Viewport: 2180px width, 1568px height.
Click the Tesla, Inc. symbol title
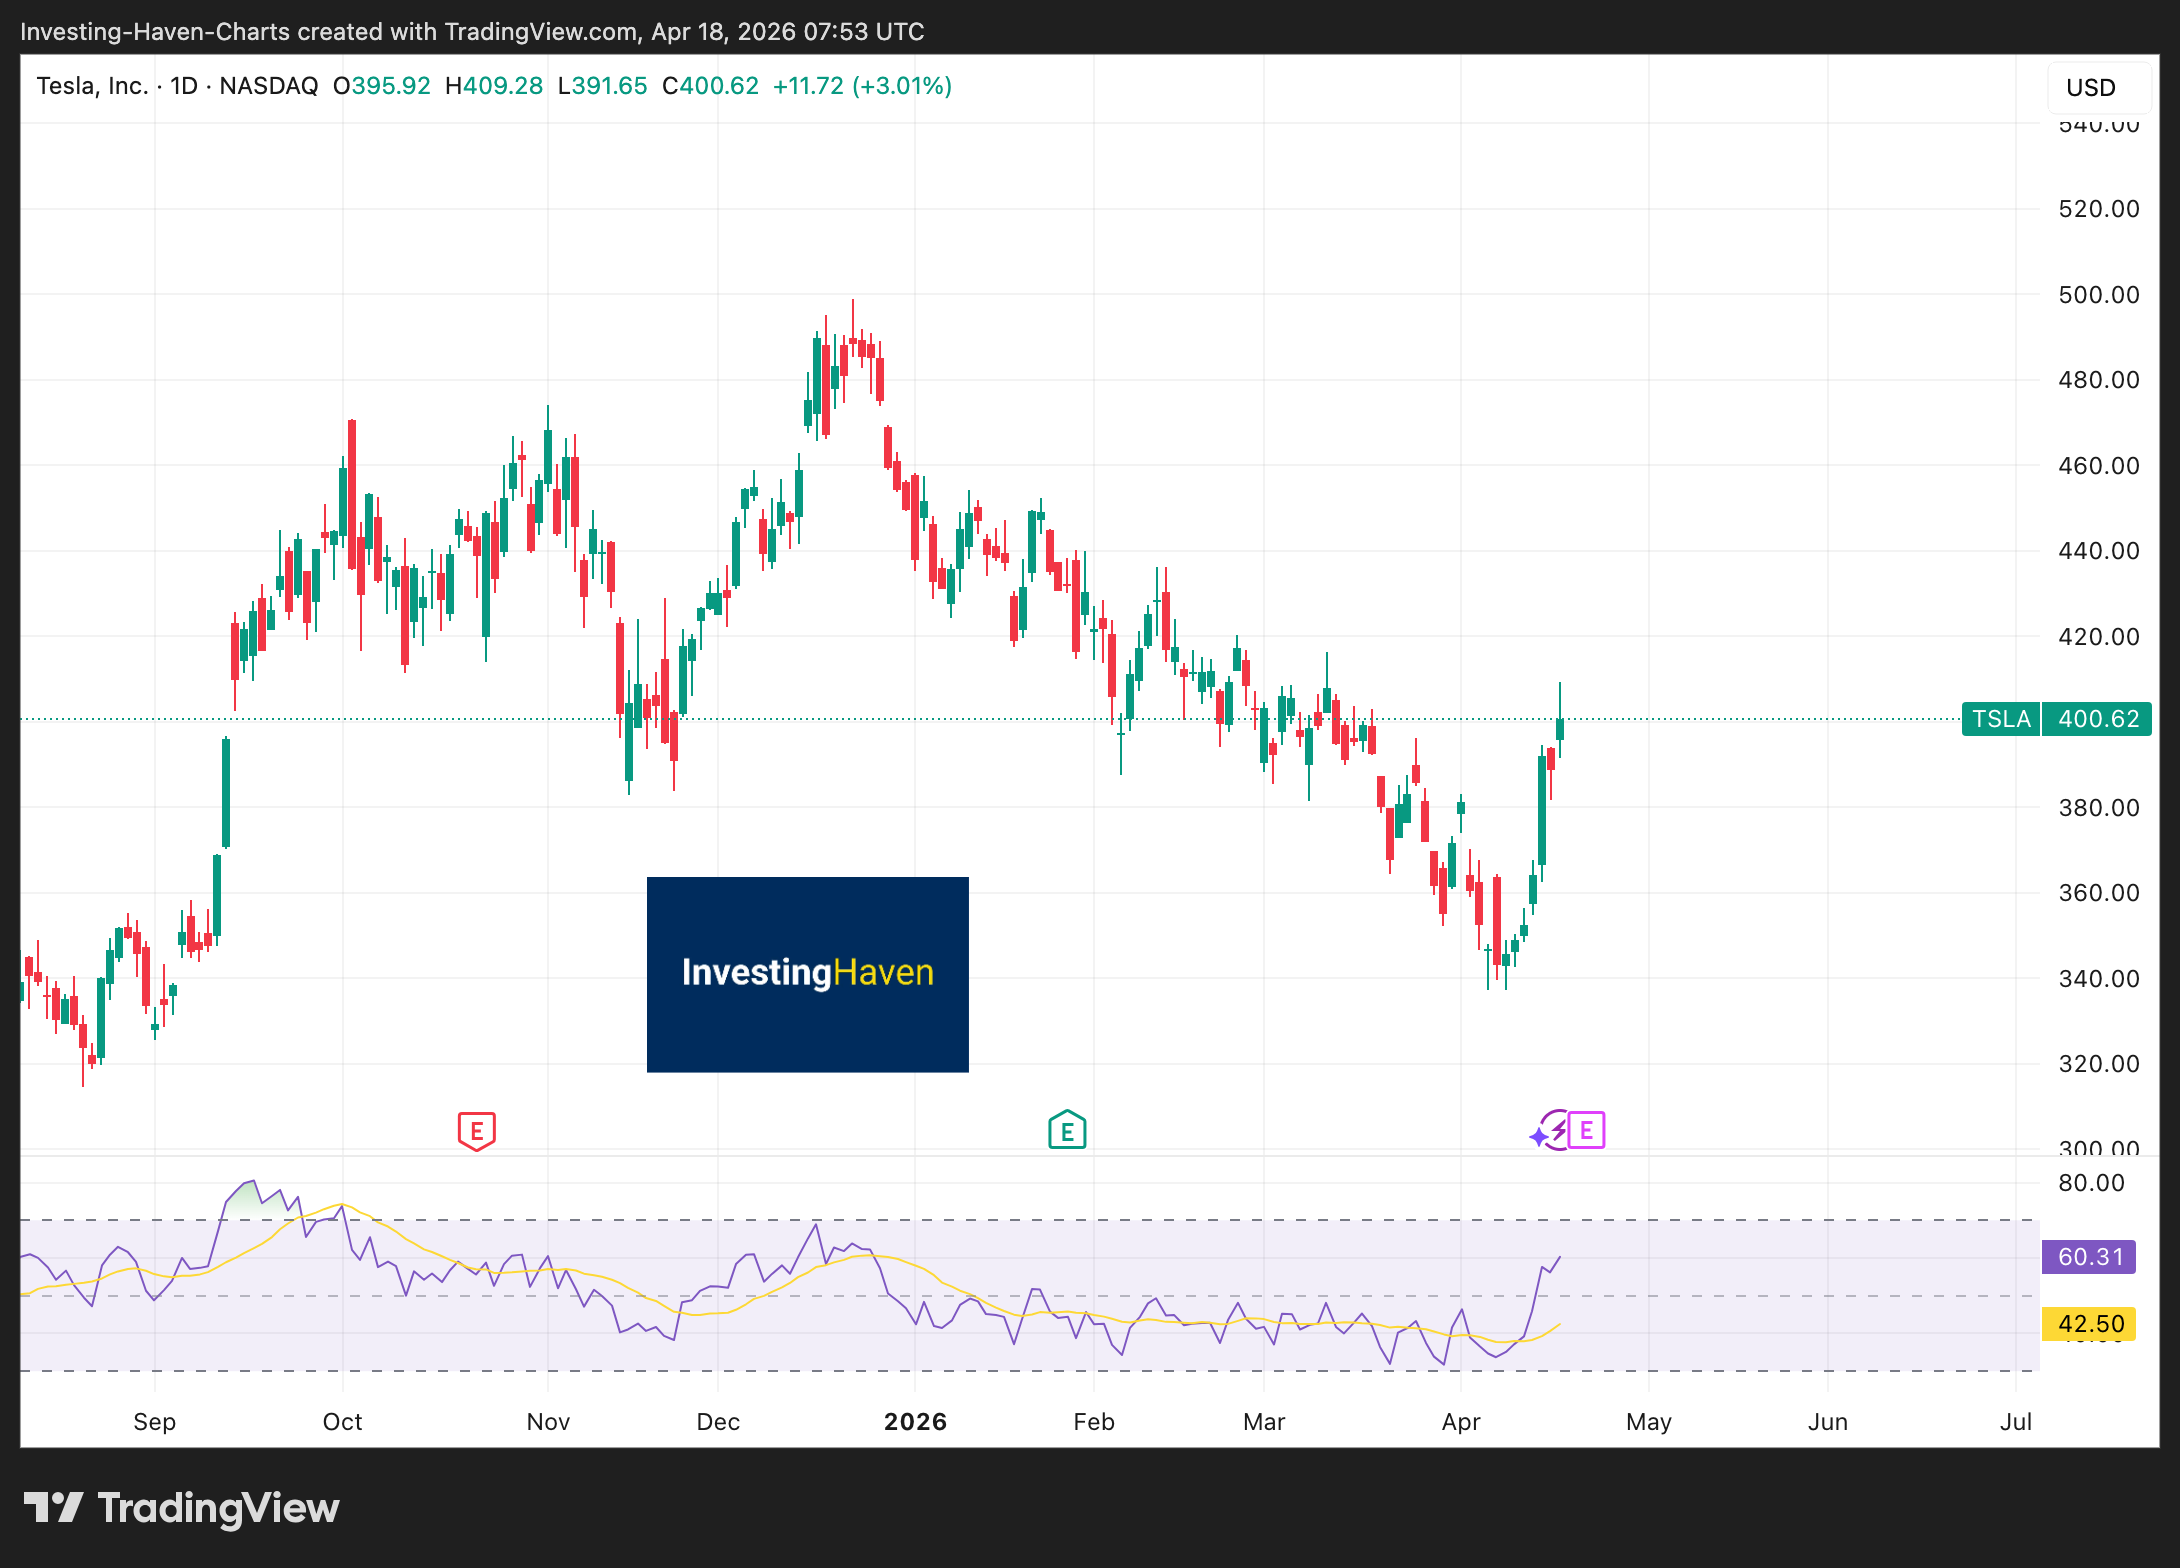(92, 86)
